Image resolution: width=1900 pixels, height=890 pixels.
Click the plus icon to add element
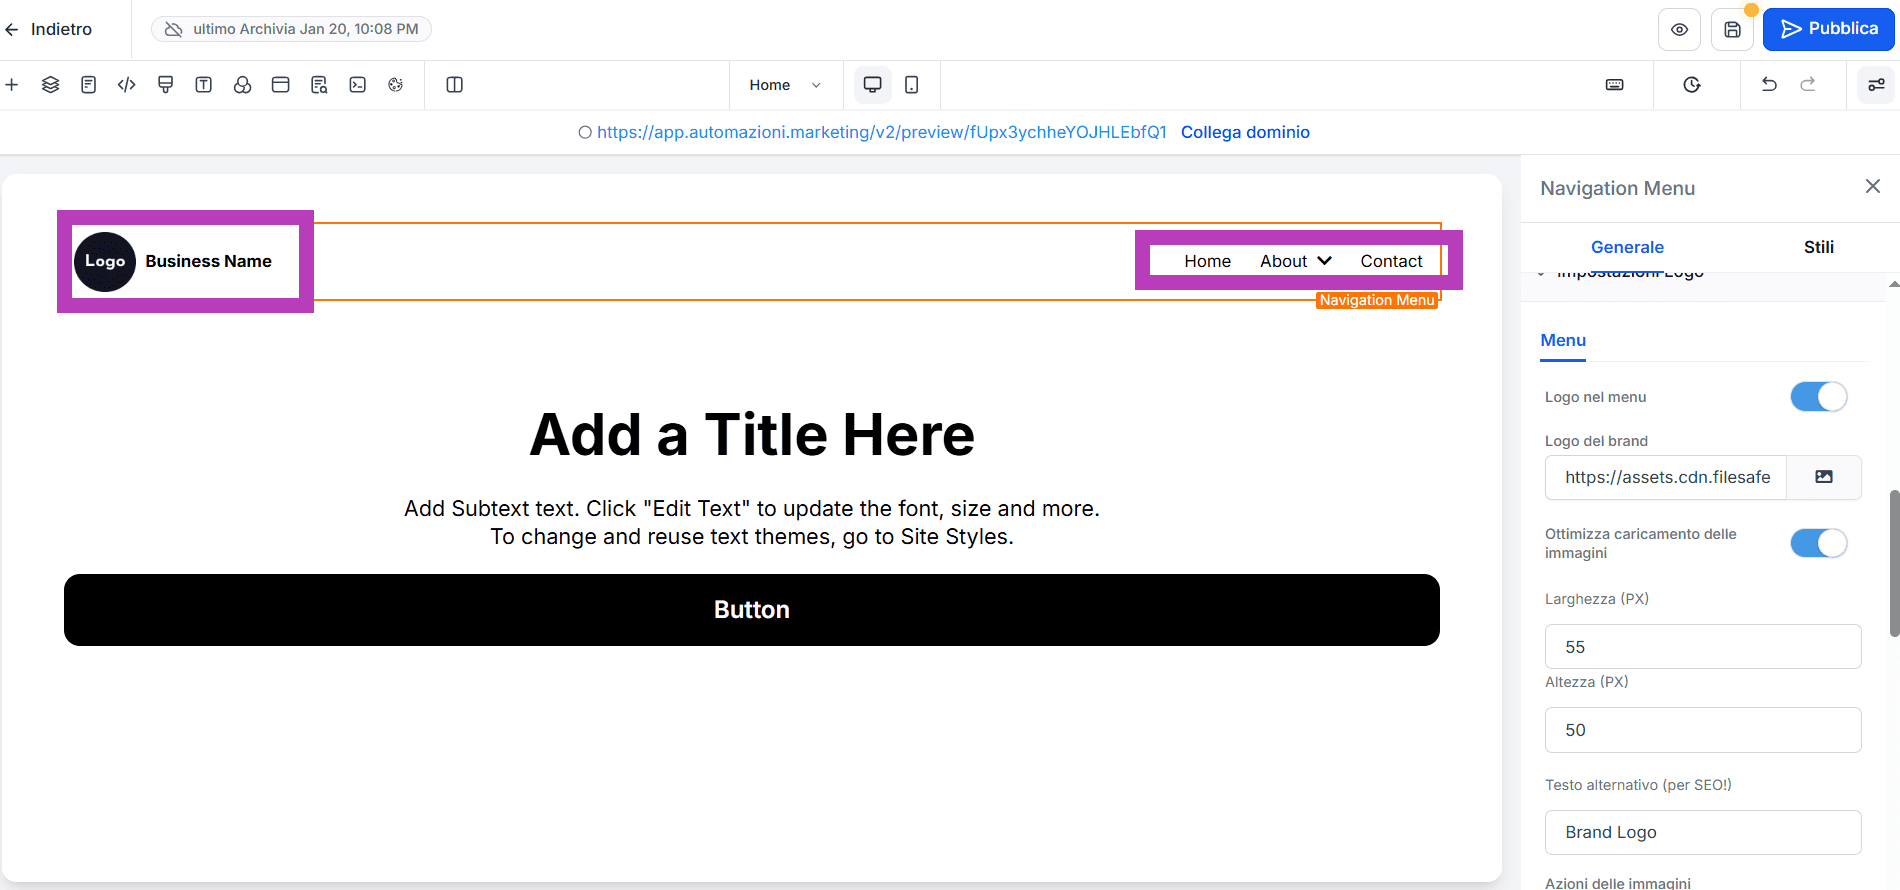(x=12, y=85)
